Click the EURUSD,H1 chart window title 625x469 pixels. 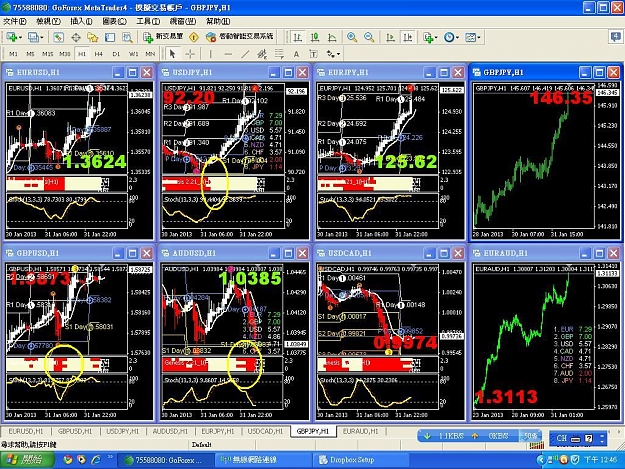38,72
